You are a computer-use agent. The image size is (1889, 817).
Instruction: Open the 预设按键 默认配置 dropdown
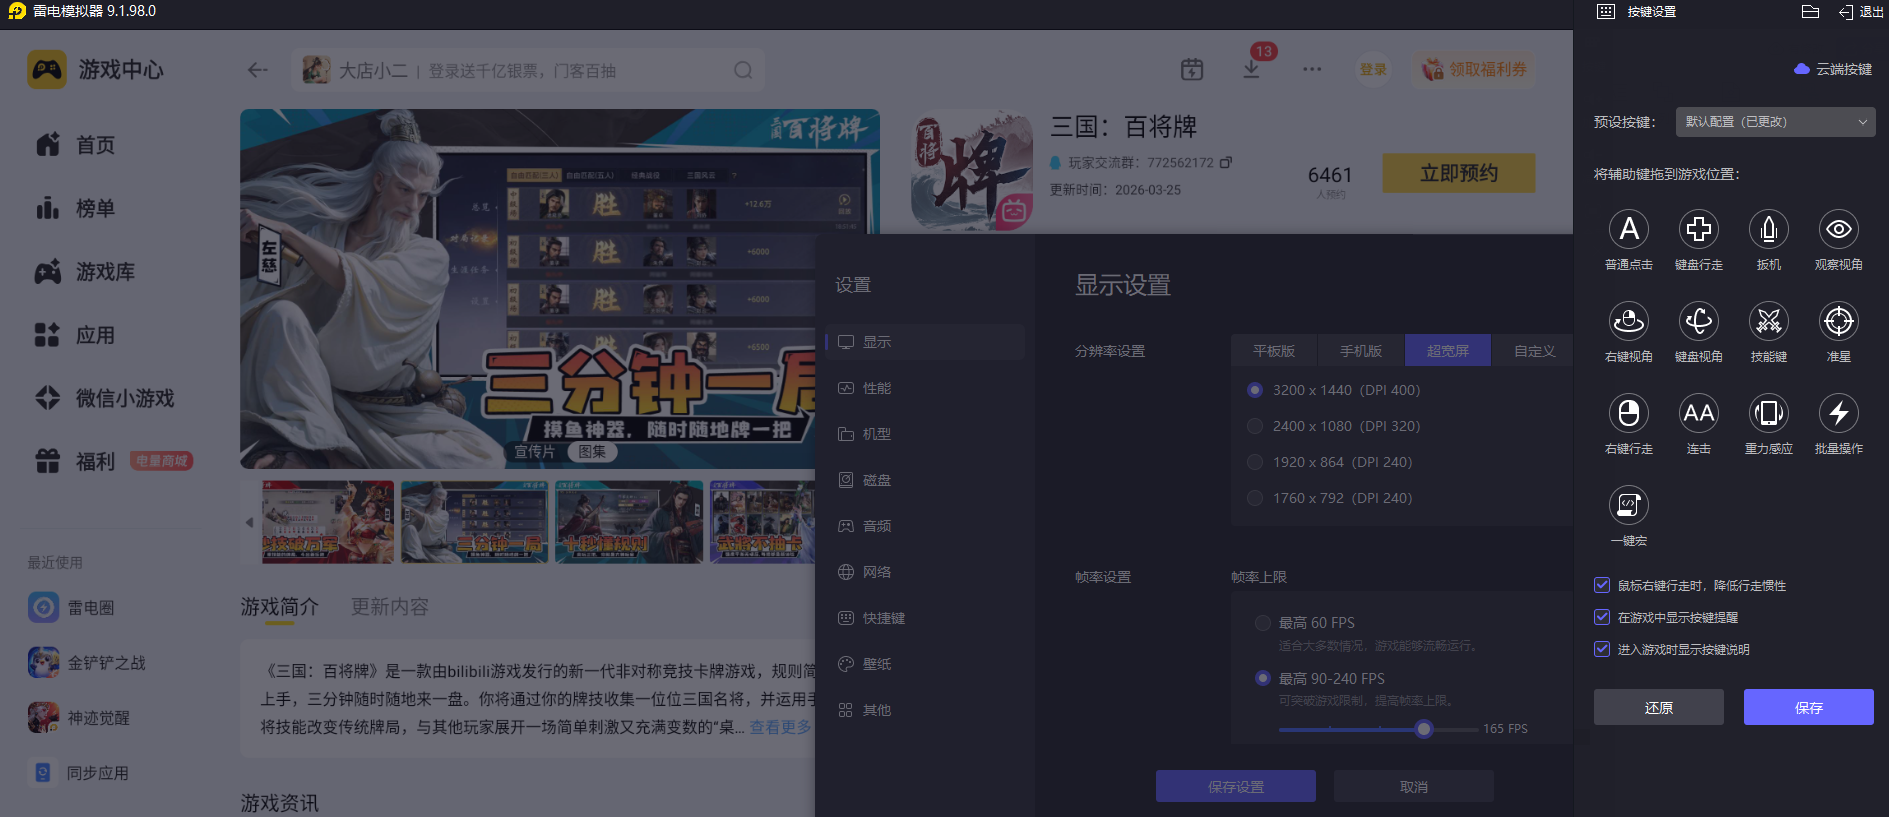pos(1775,122)
